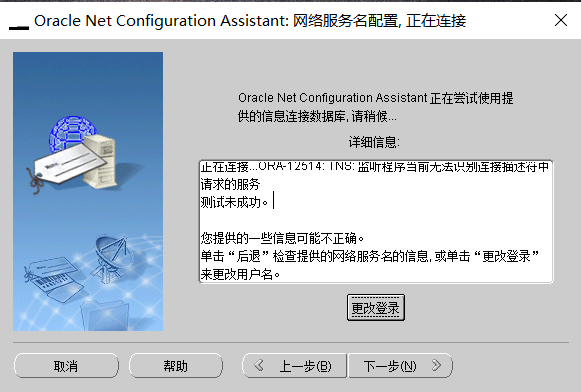Click the server tower illustration
The width and height of the screenshot is (581, 392).
click(x=99, y=160)
